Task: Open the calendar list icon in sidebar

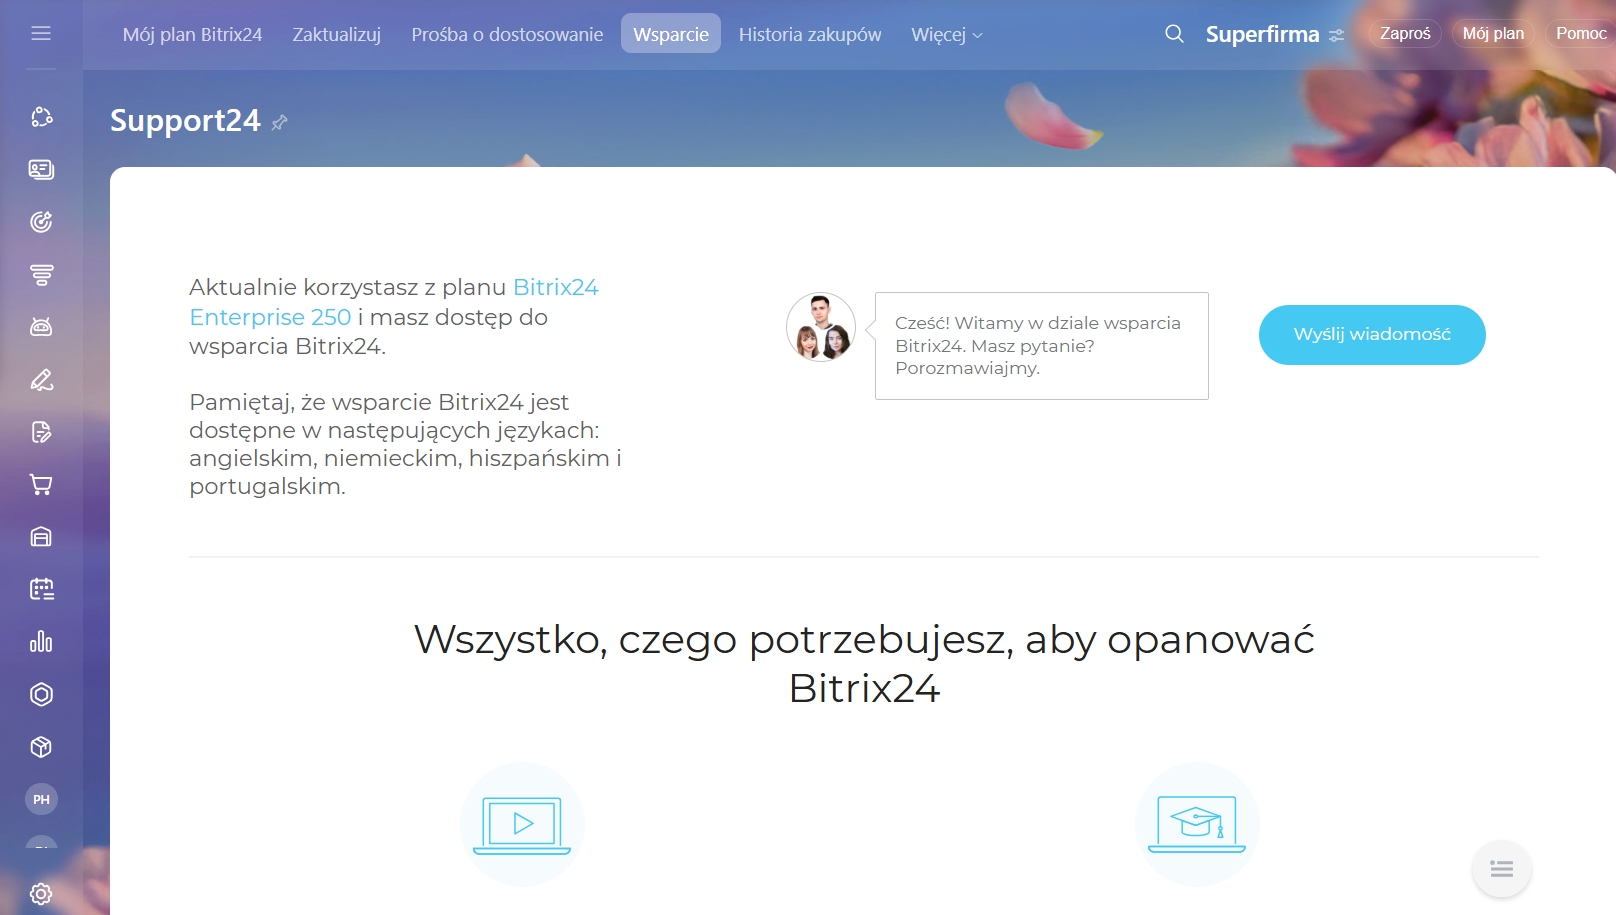Action: click(x=41, y=590)
